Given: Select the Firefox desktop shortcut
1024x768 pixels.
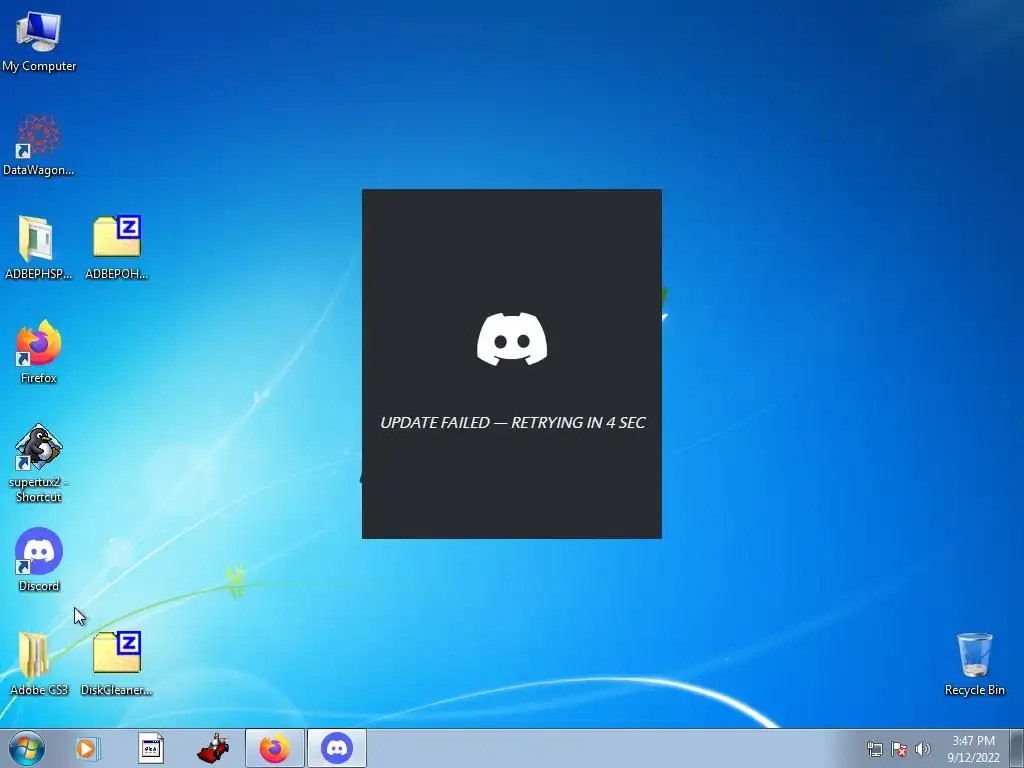Looking at the screenshot, I should point(39,351).
